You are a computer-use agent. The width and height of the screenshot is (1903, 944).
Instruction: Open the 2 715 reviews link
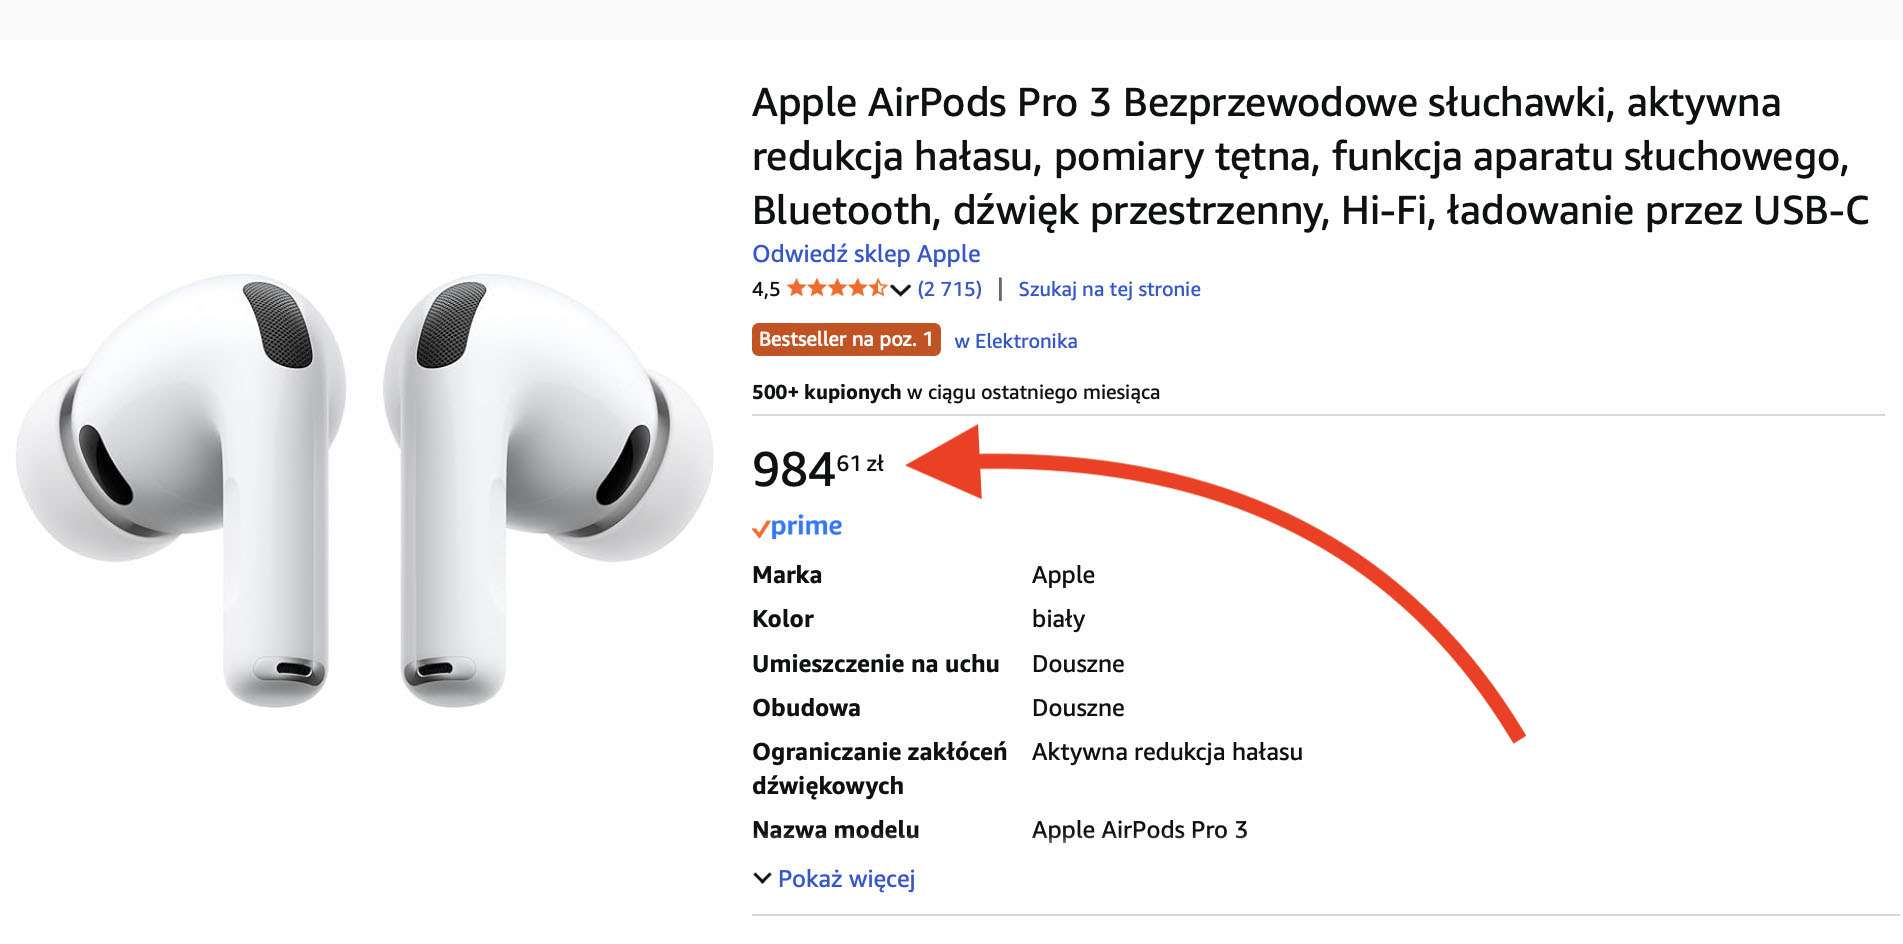click(949, 289)
